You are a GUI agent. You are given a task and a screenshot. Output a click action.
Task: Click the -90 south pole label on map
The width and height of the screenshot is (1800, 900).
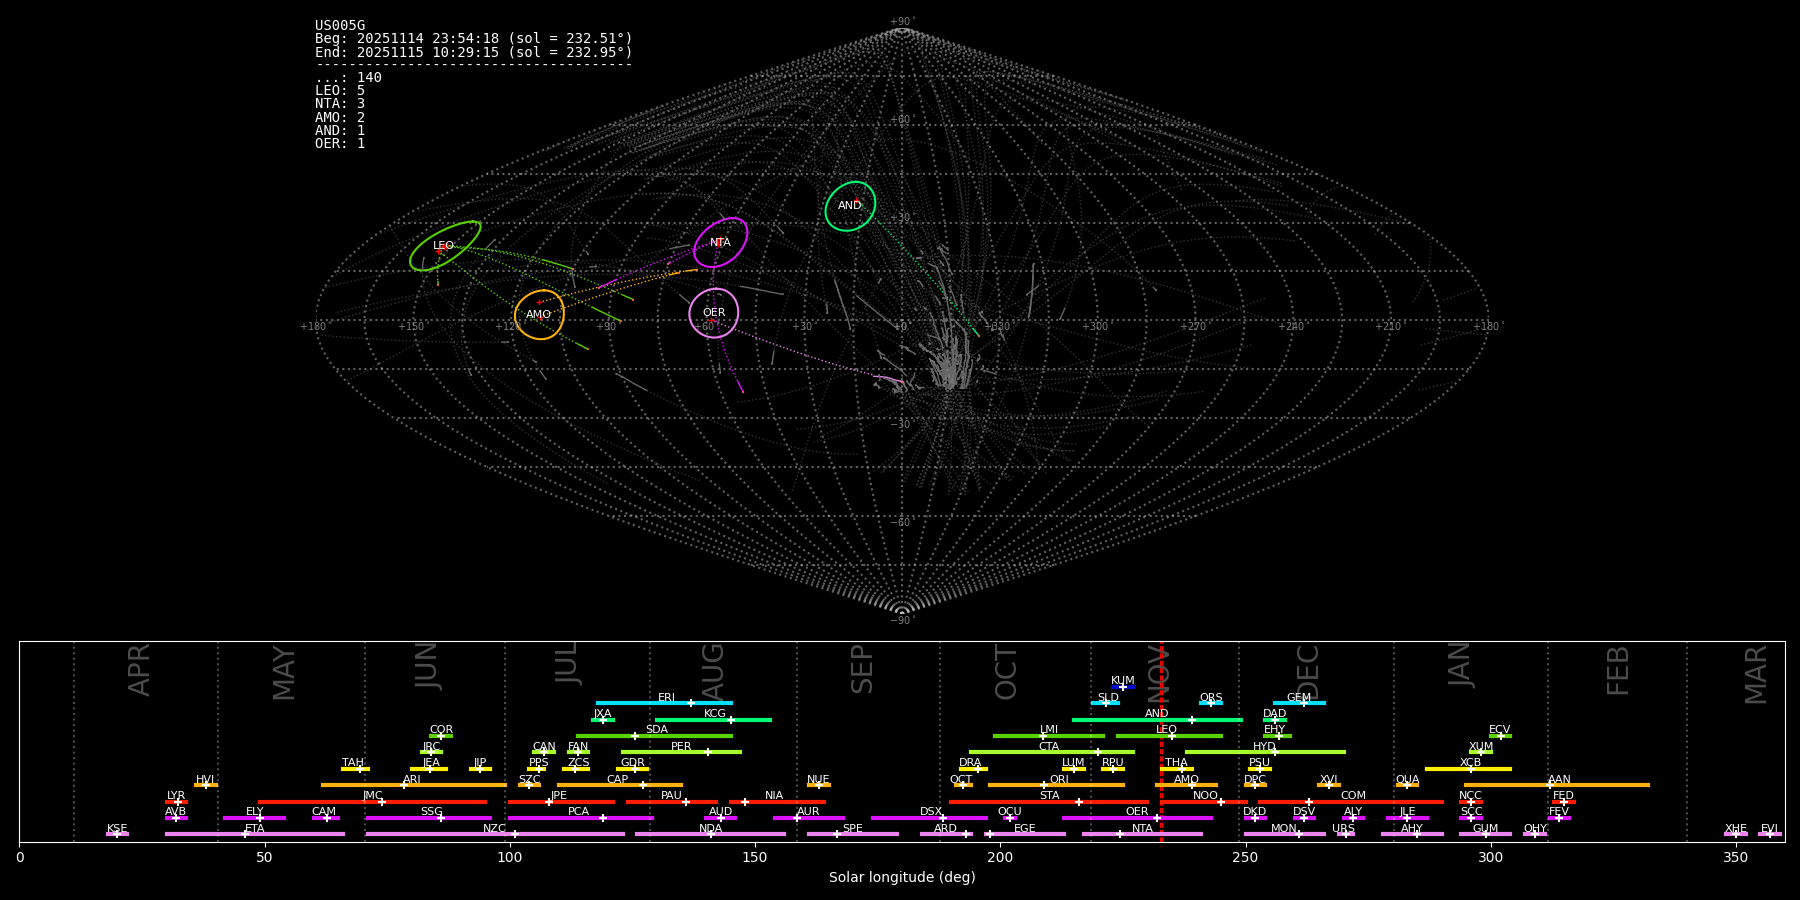902,620
